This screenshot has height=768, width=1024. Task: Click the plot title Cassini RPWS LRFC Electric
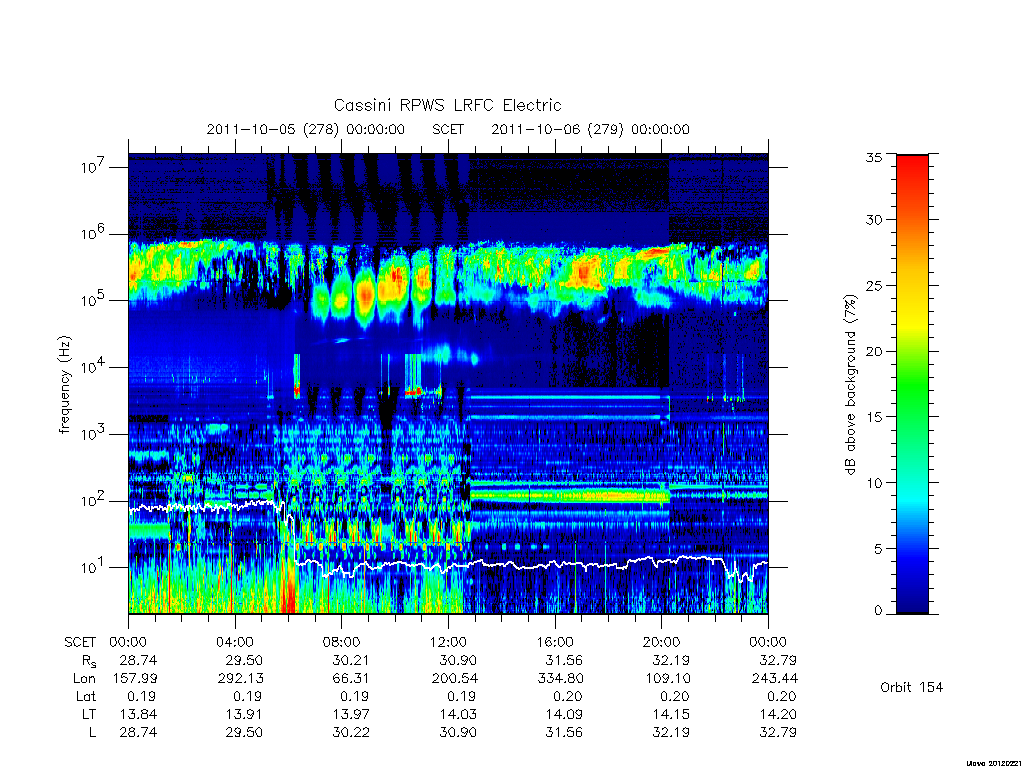point(447,105)
